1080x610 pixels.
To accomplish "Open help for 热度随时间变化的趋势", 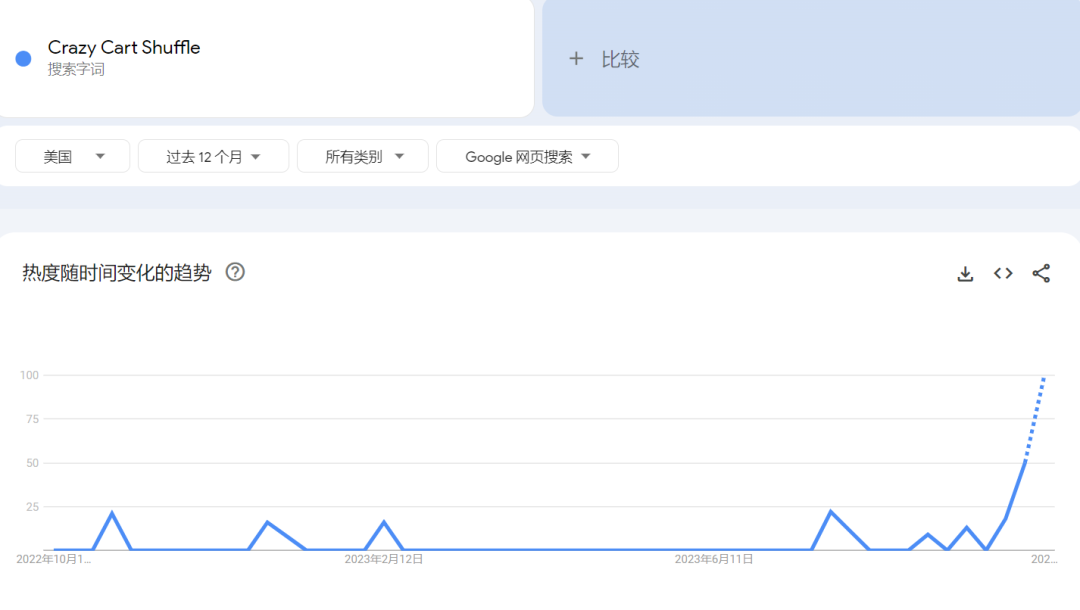I will point(235,272).
